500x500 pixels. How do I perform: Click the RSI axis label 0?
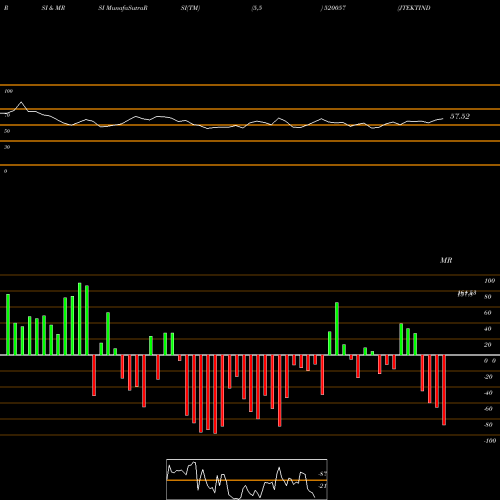pyautogui.click(x=5, y=171)
